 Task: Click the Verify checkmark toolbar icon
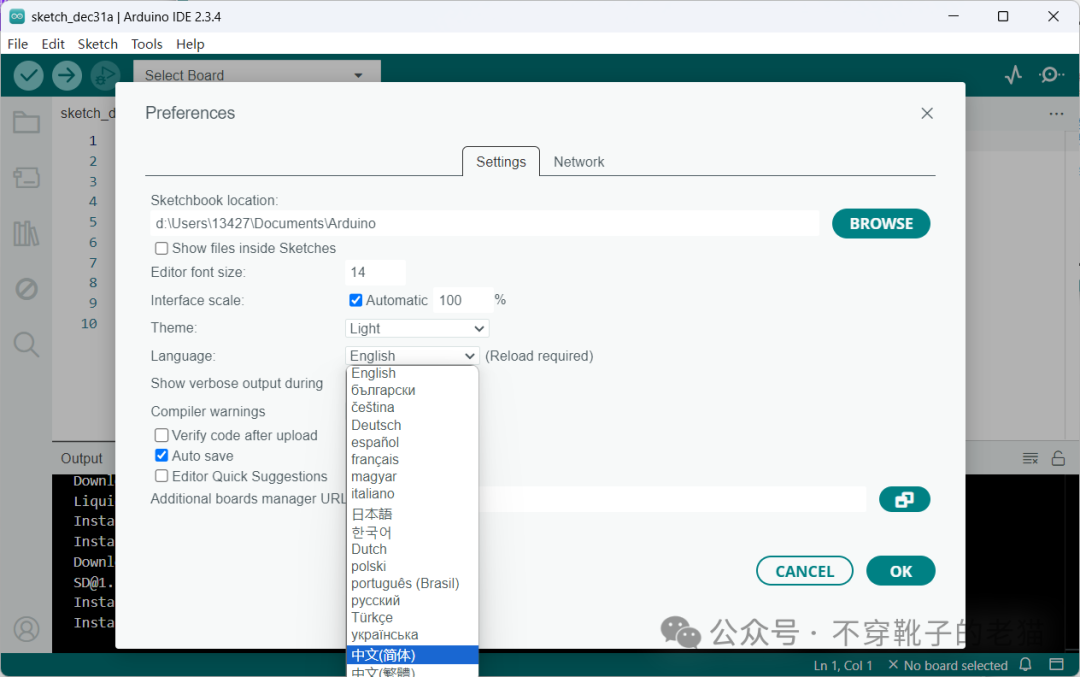coord(28,75)
